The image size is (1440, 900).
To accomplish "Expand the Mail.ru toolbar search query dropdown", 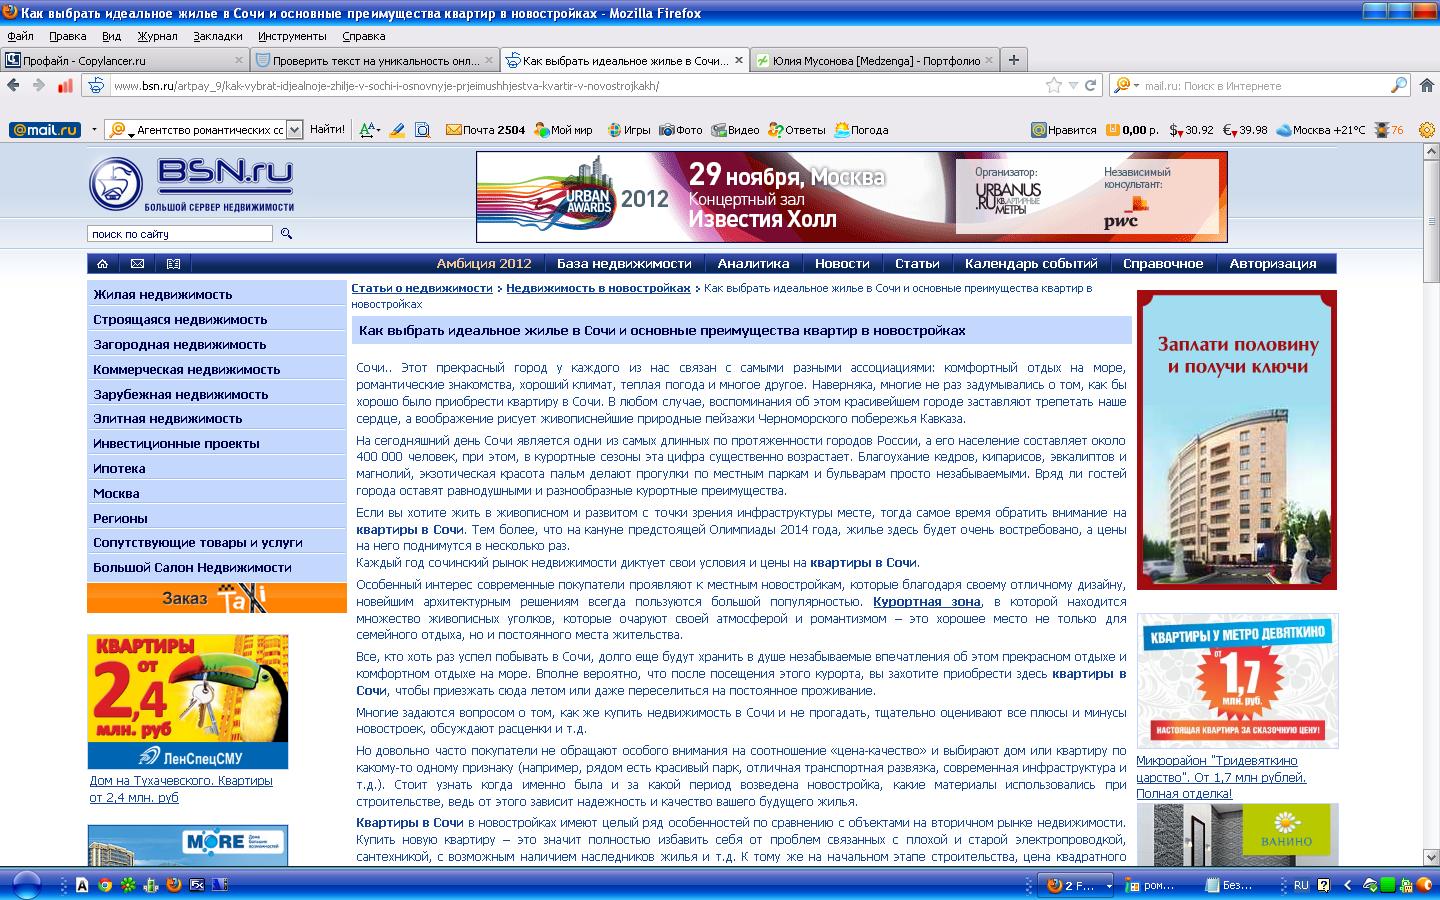I will click(294, 130).
